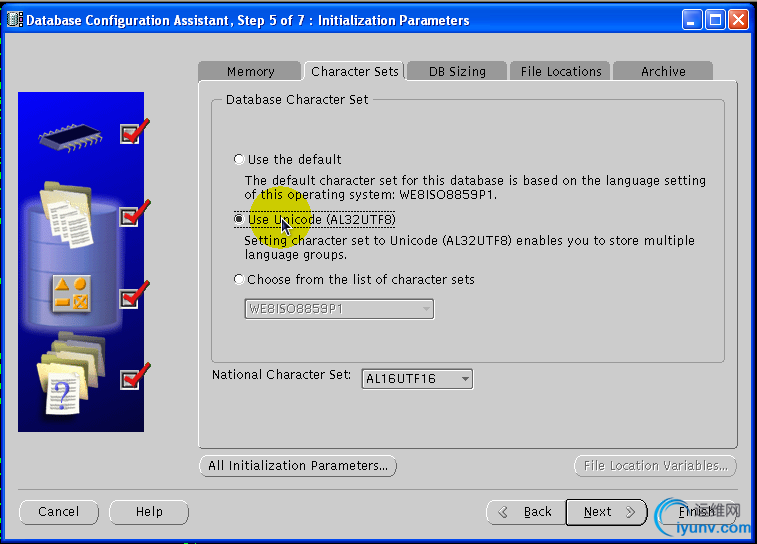Click the checkmark beside the documents icon
Viewport: 757px width, 544px height.
pos(134,214)
